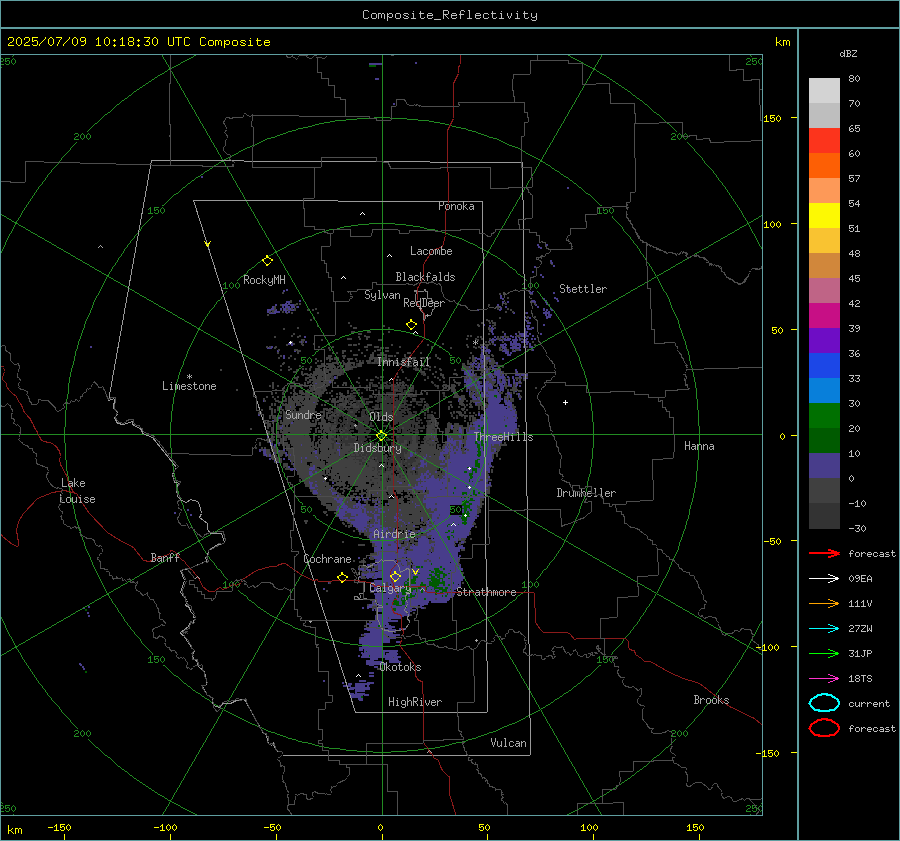Click the dBZ legend heading
Image resolution: width=900 pixels, height=841 pixels.
(x=848, y=53)
